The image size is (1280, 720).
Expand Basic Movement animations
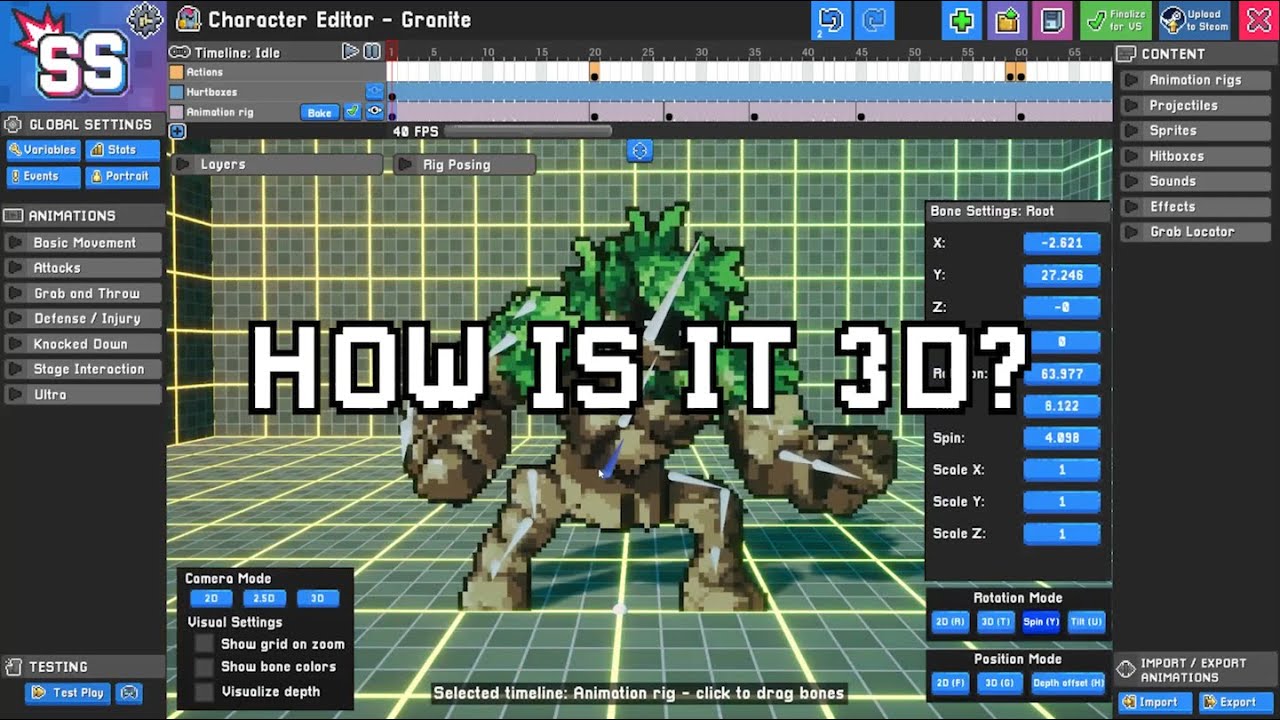coord(84,243)
